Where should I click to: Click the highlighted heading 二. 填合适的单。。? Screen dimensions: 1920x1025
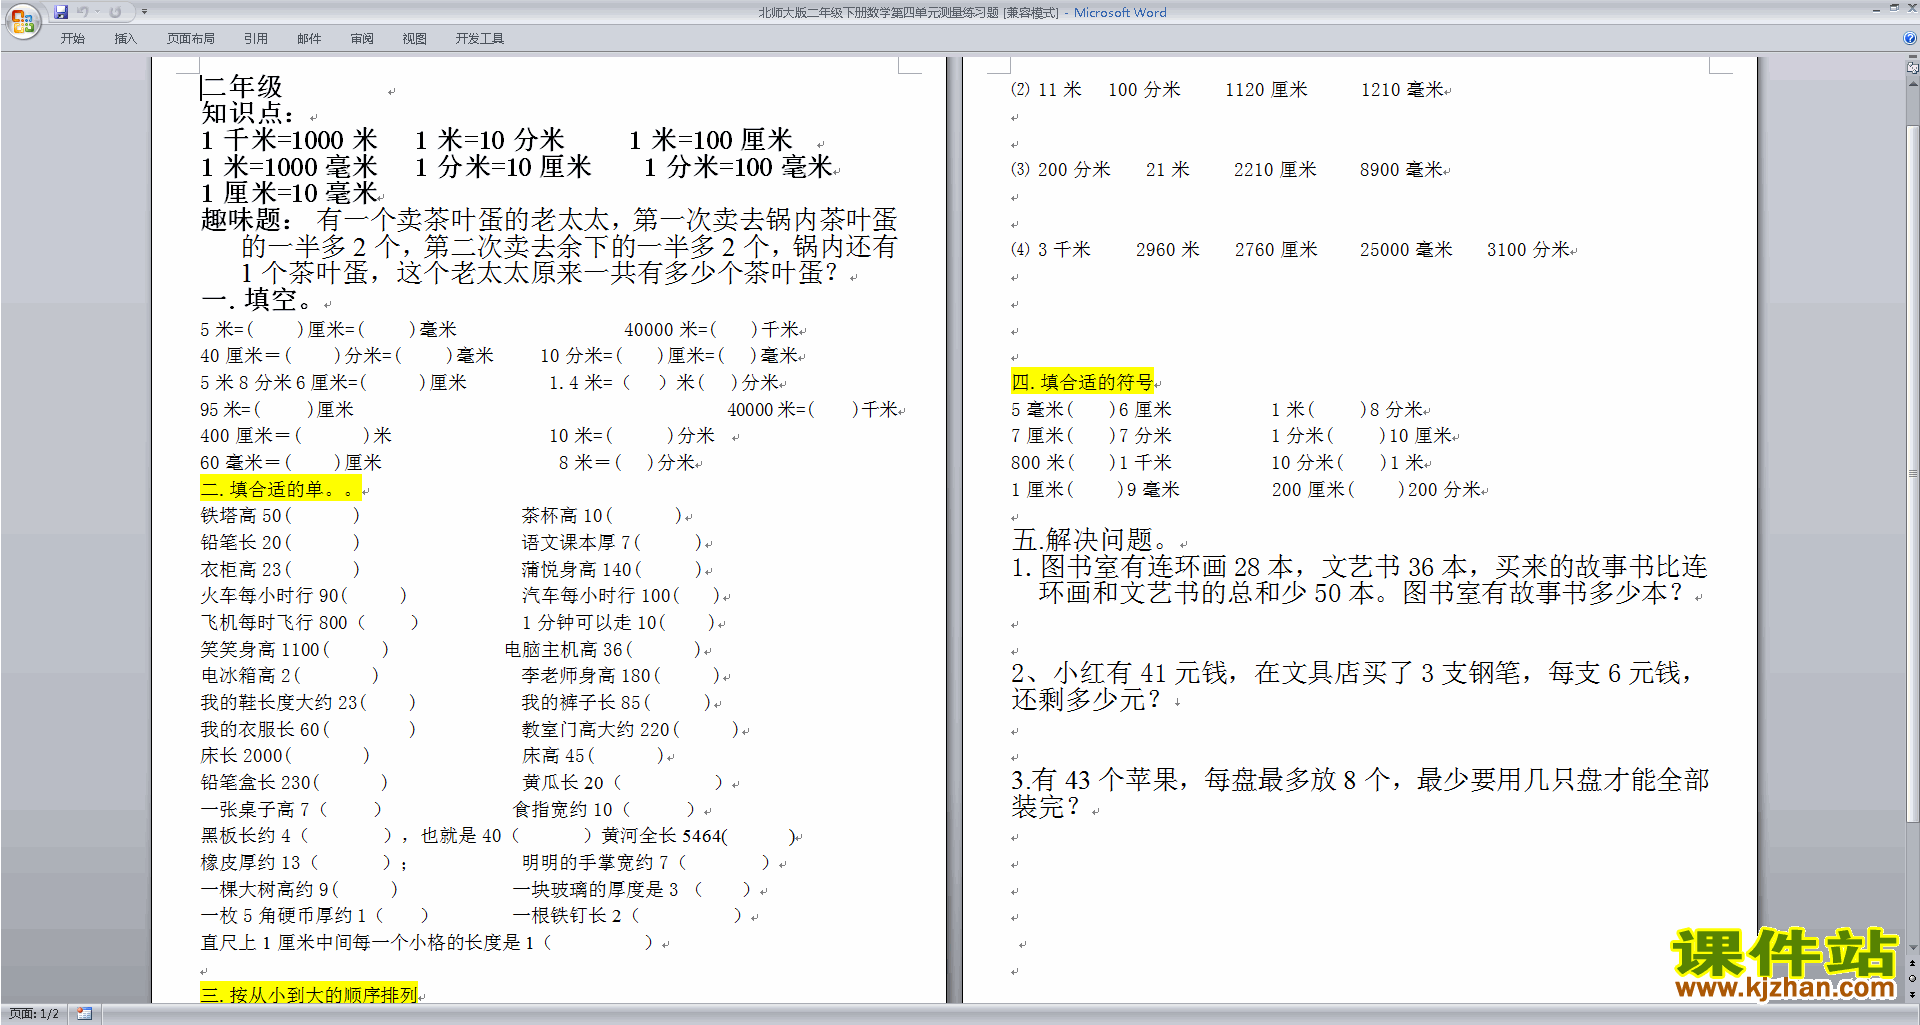click(280, 488)
